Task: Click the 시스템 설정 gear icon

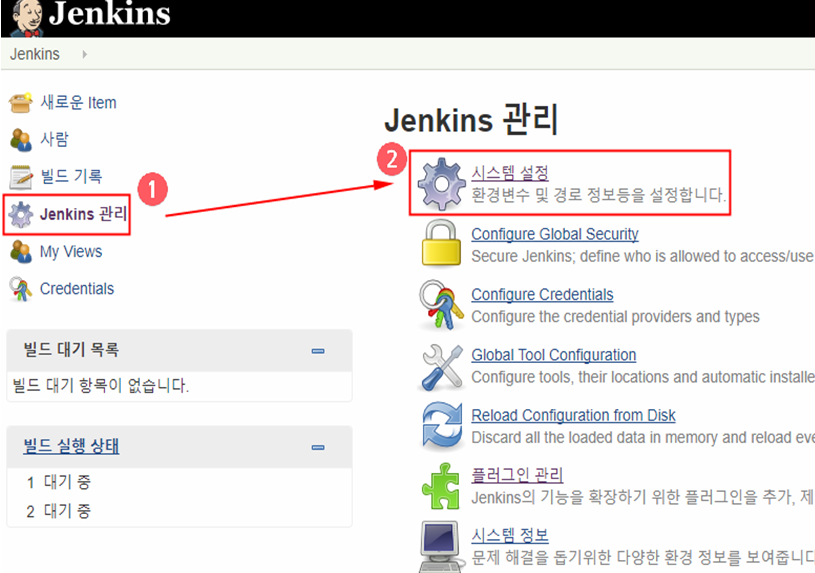Action: tap(442, 184)
